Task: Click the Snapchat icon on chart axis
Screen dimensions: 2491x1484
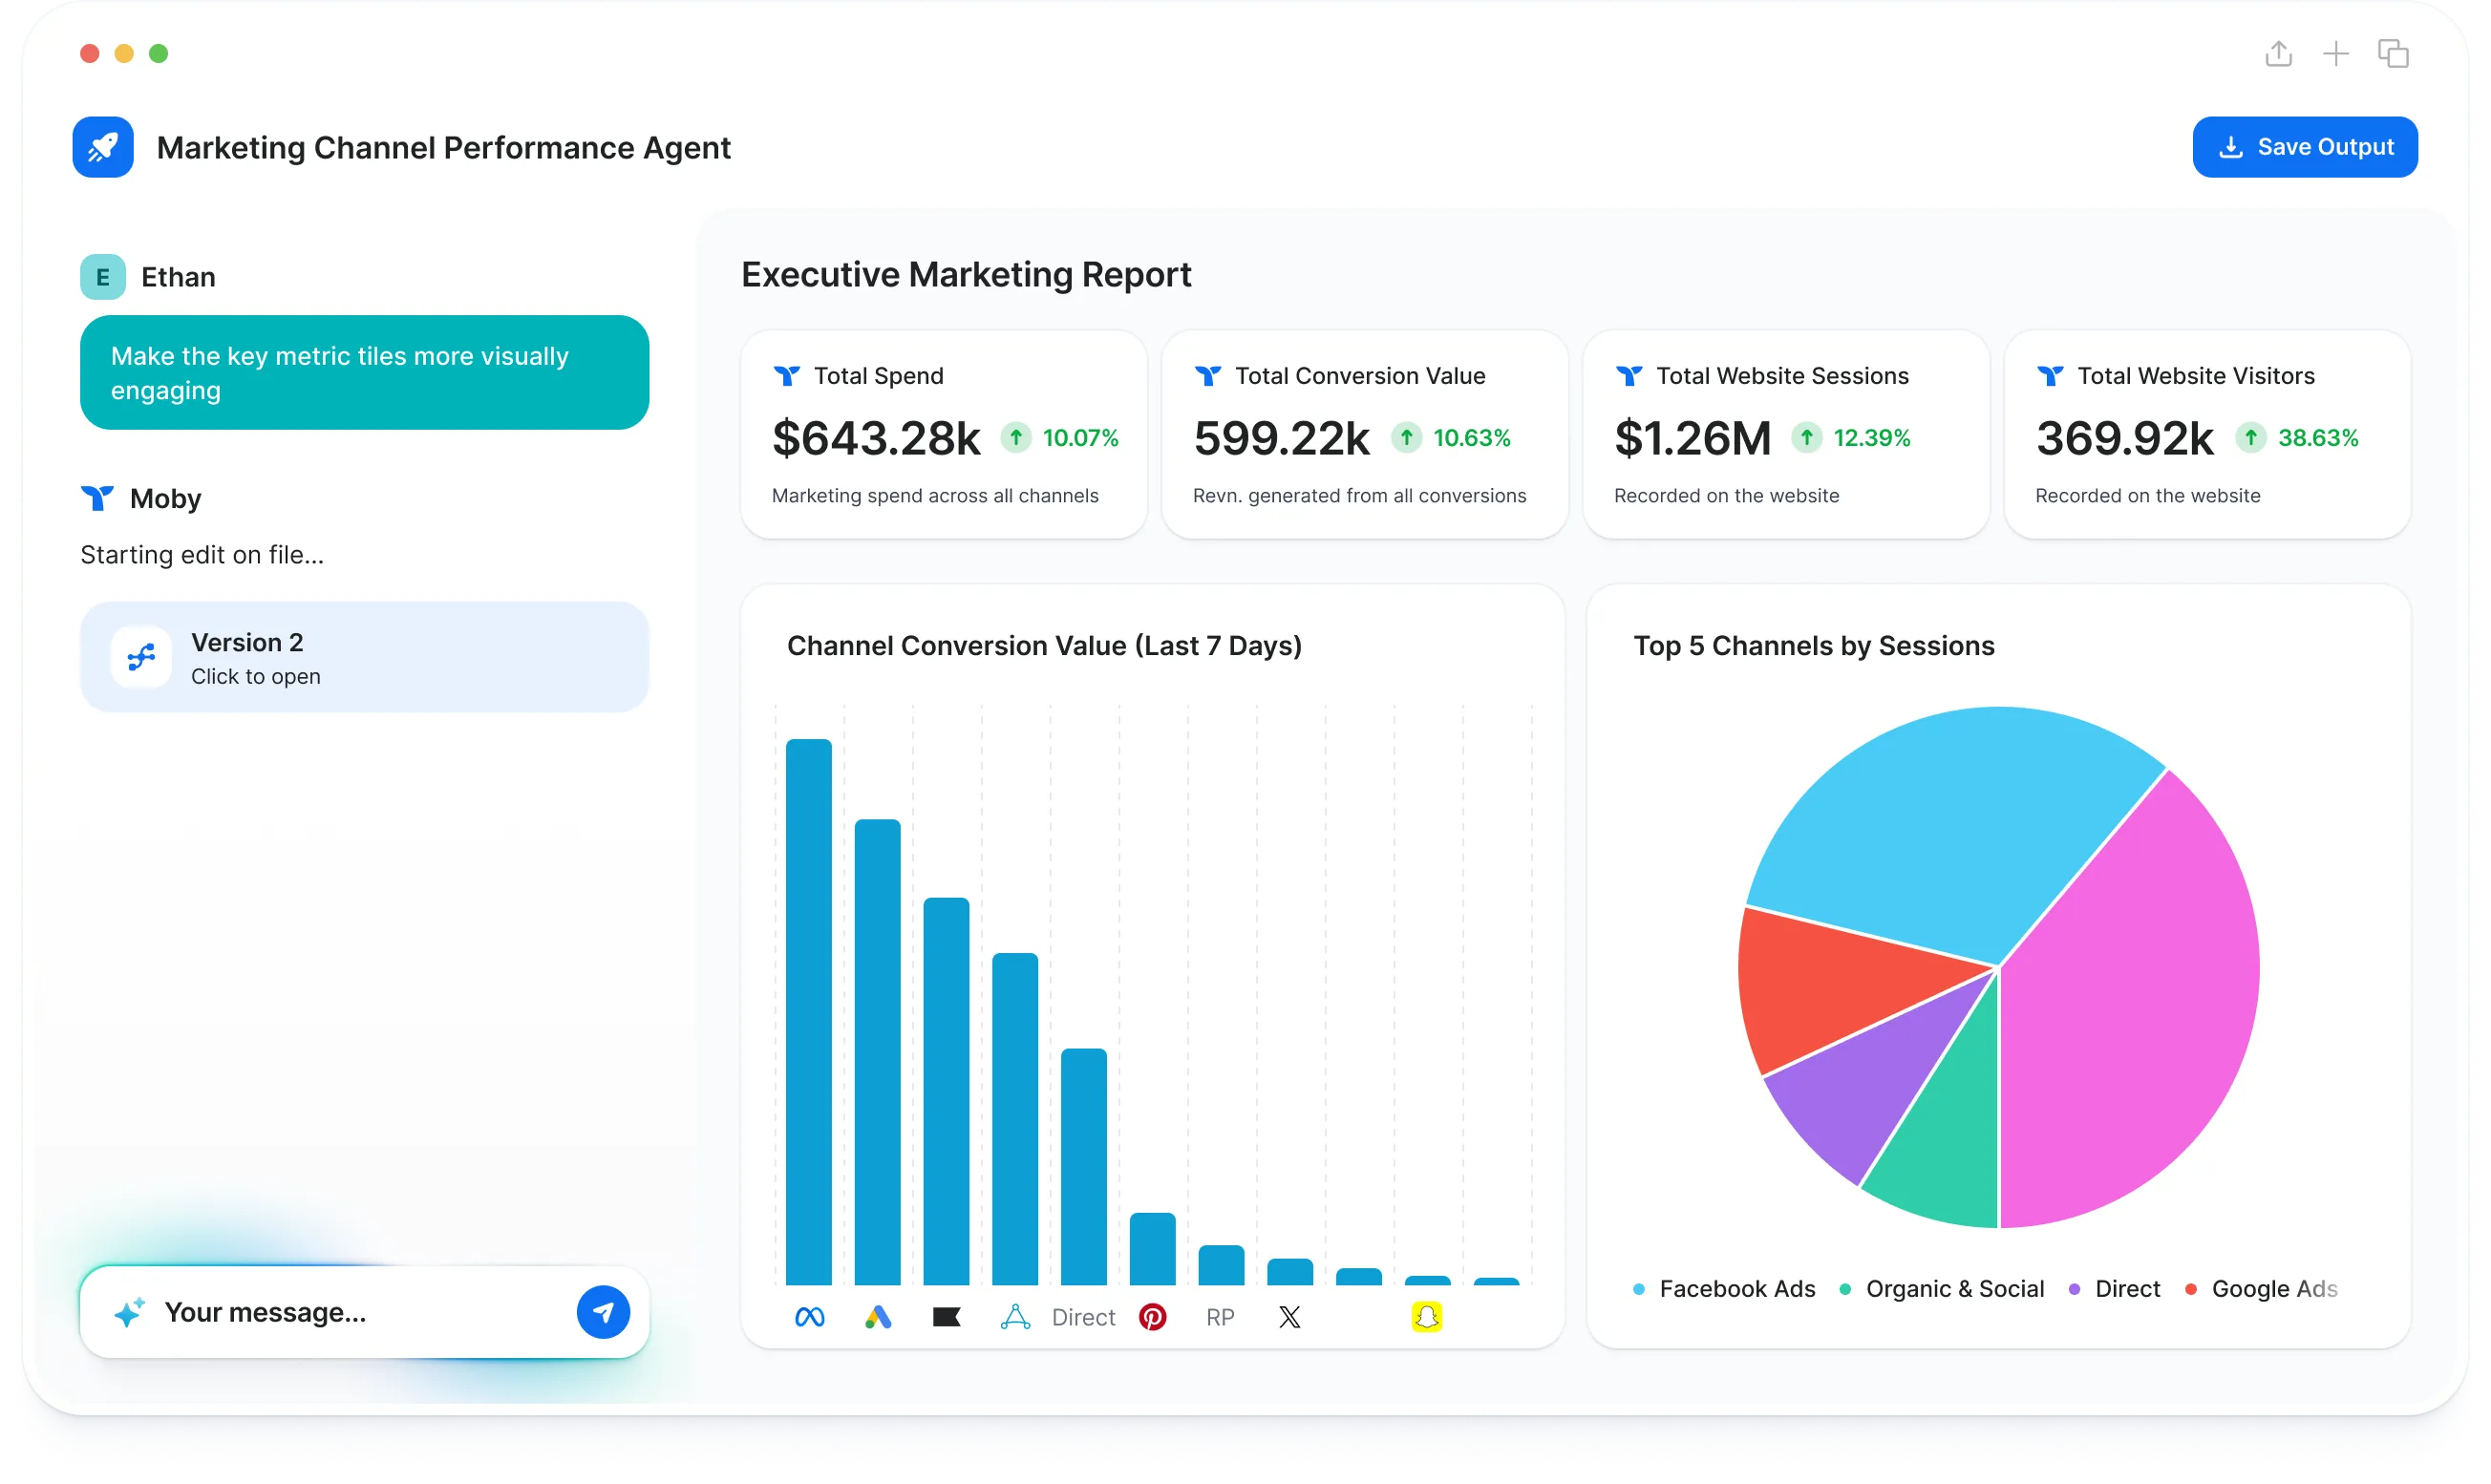Action: (x=1427, y=1317)
